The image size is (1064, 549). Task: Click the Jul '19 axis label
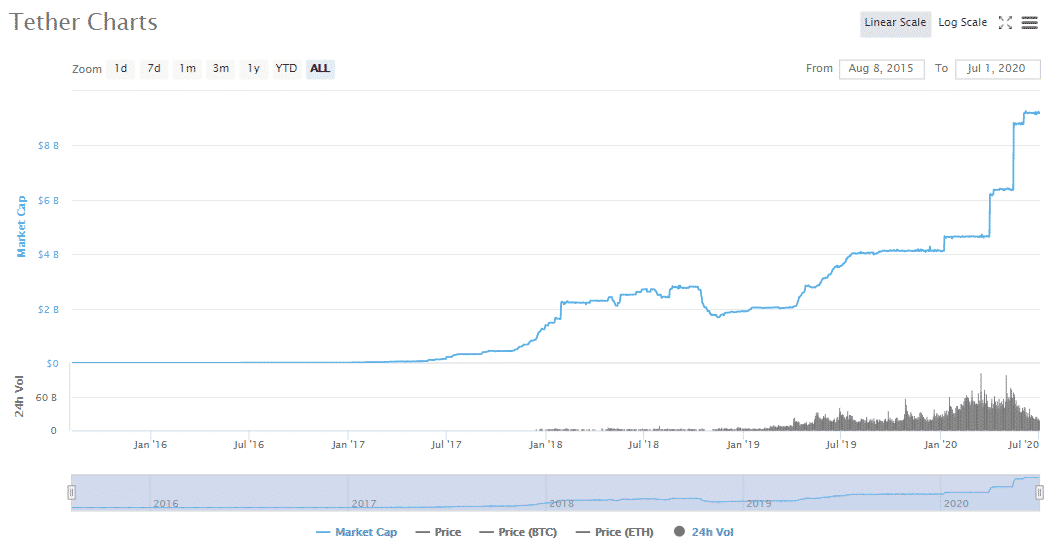(x=841, y=444)
